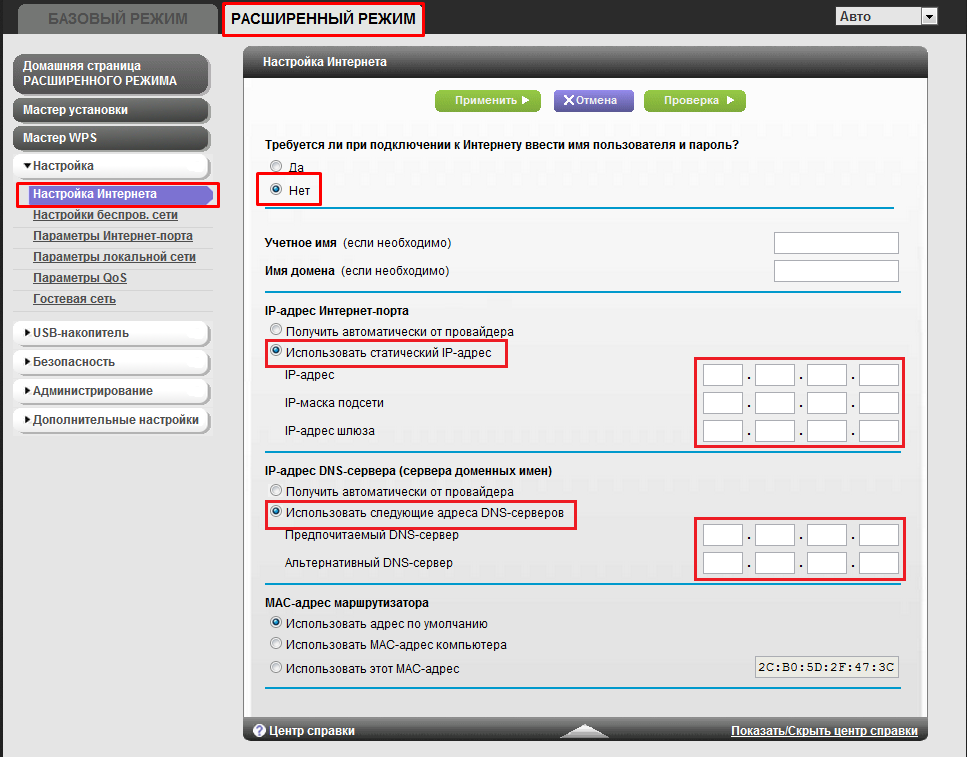Open Мастер установки from sidebar
This screenshot has width=967, height=757.
(110, 110)
